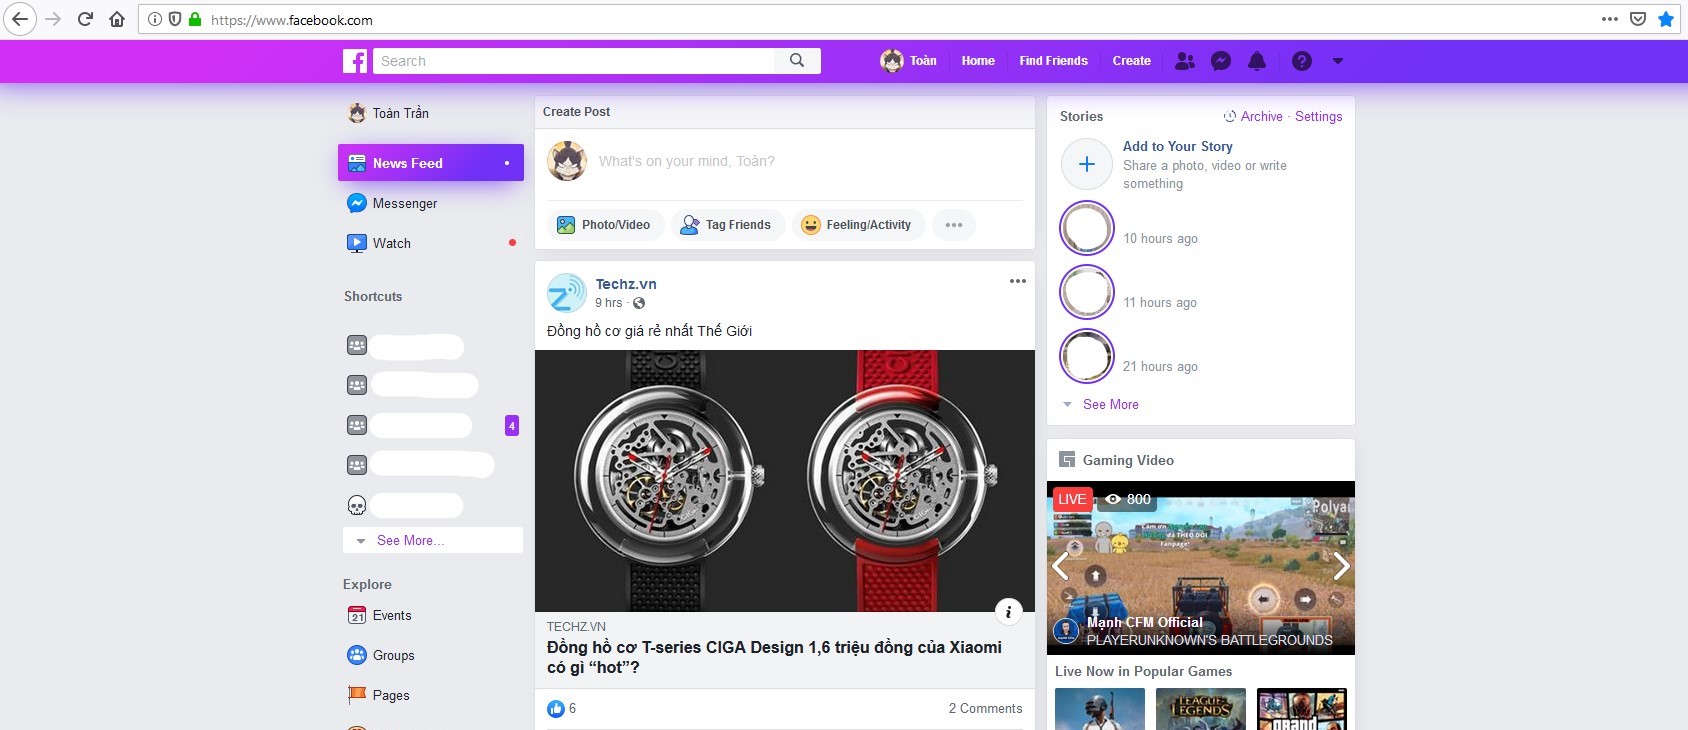Click the browser address bar URL
Screen dimensions: 1688x730
(x=292, y=20)
